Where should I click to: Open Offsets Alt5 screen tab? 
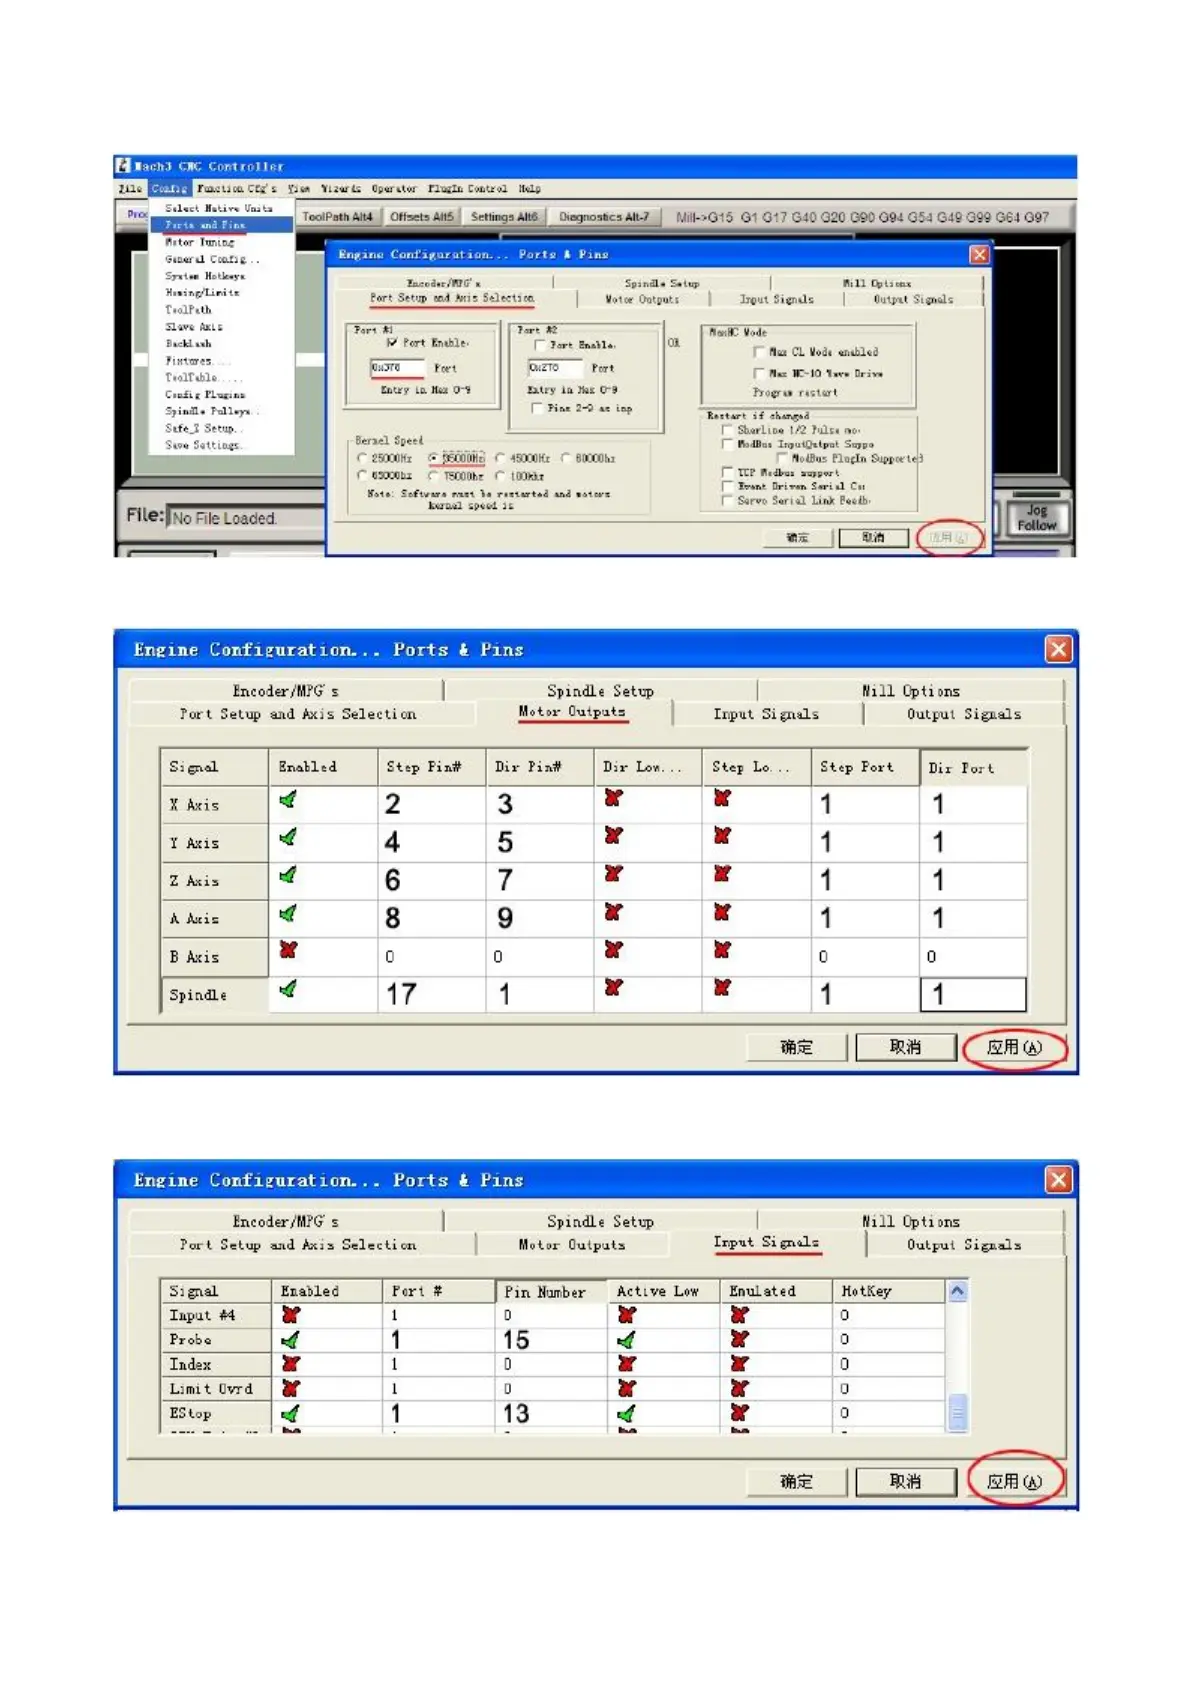point(422,217)
